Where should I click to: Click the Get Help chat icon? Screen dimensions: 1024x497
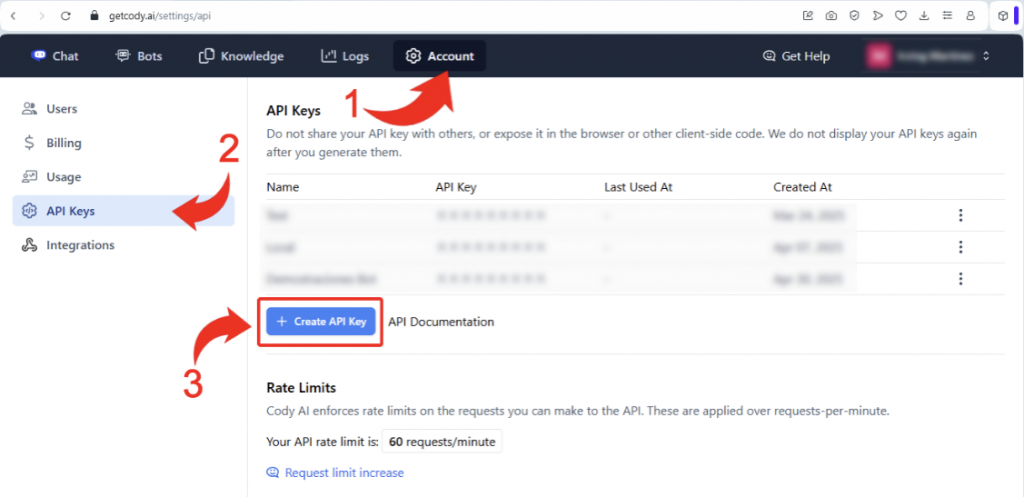pos(769,56)
